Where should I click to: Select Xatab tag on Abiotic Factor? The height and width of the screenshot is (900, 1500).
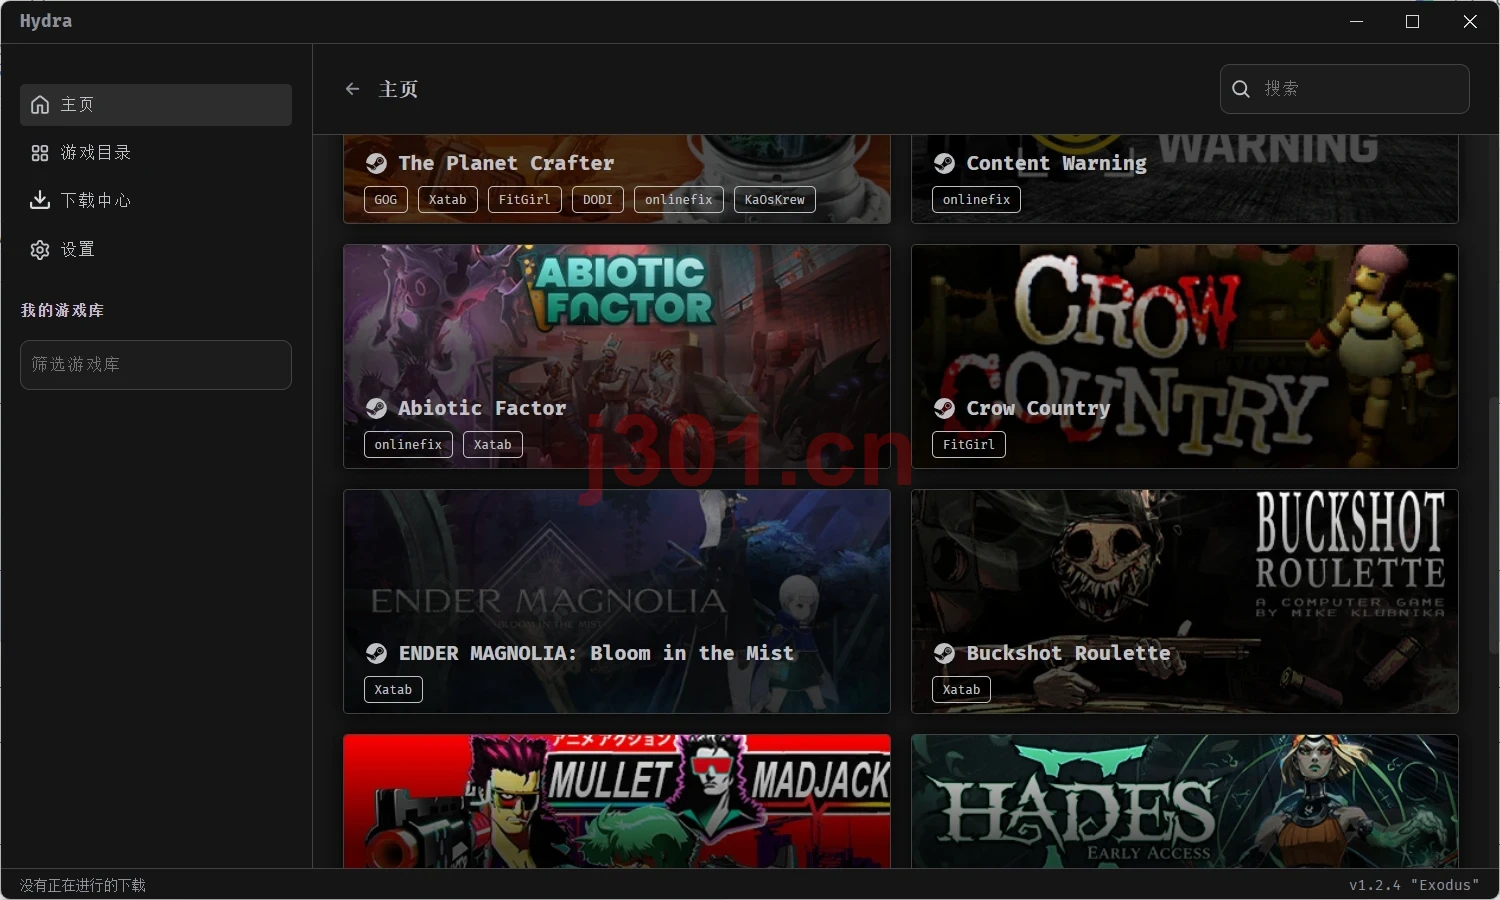click(x=493, y=445)
